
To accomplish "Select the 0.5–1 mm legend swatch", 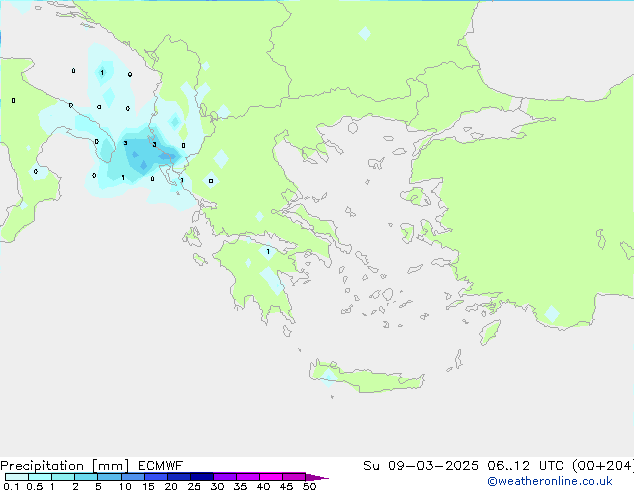I will coord(40,477).
